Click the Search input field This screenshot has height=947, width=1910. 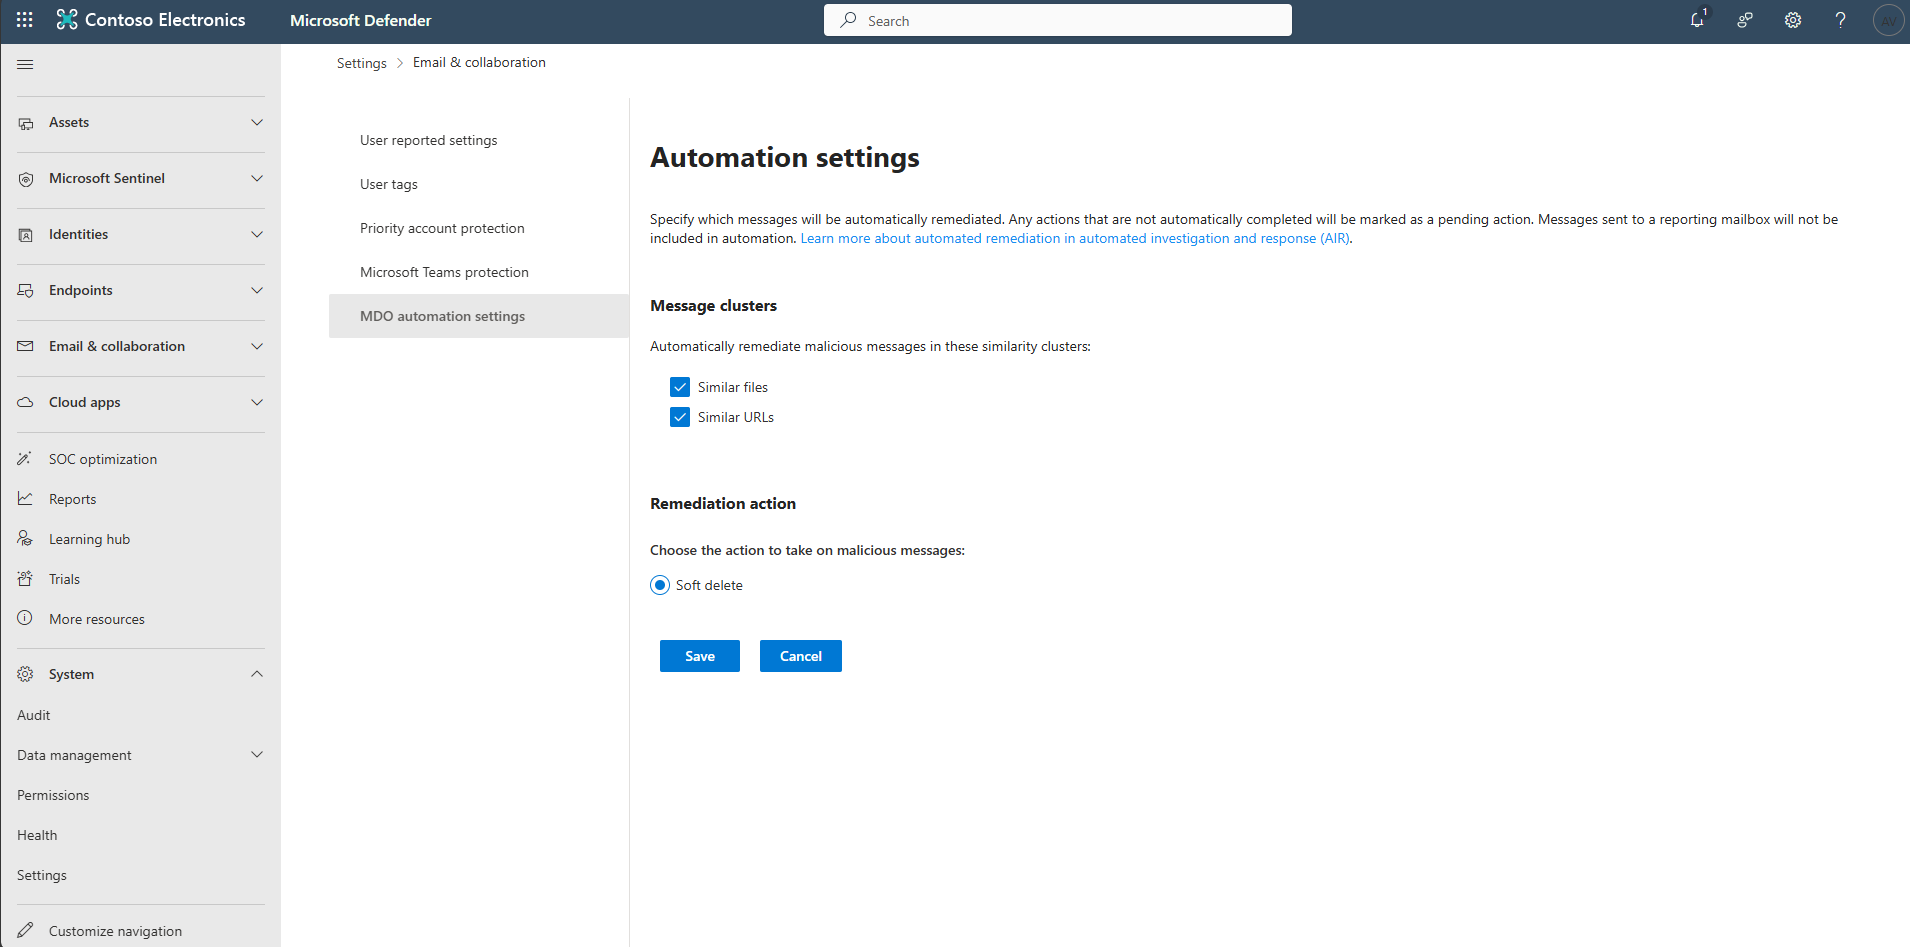1058,20
